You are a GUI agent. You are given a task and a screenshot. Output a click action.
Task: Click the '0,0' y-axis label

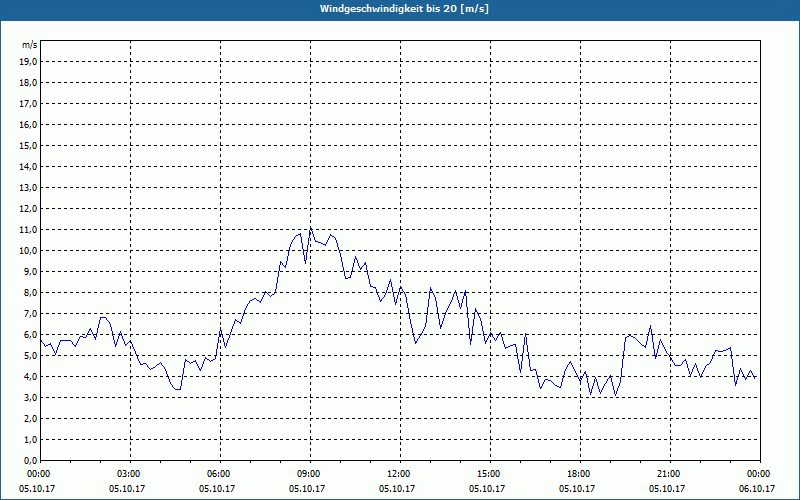pyautogui.click(x=31, y=461)
